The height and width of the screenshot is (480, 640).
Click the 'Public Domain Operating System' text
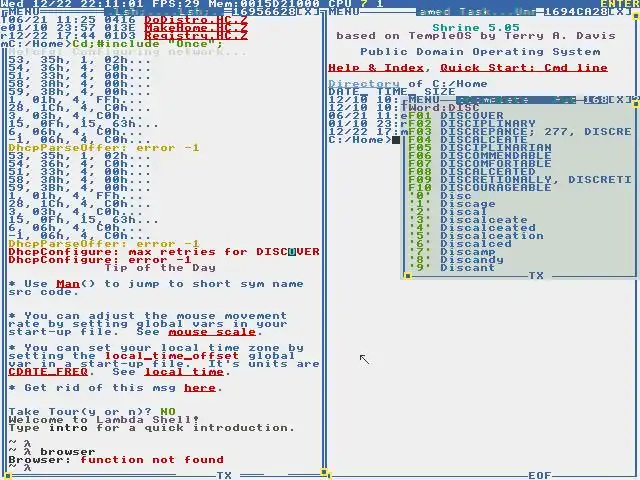tap(480, 52)
